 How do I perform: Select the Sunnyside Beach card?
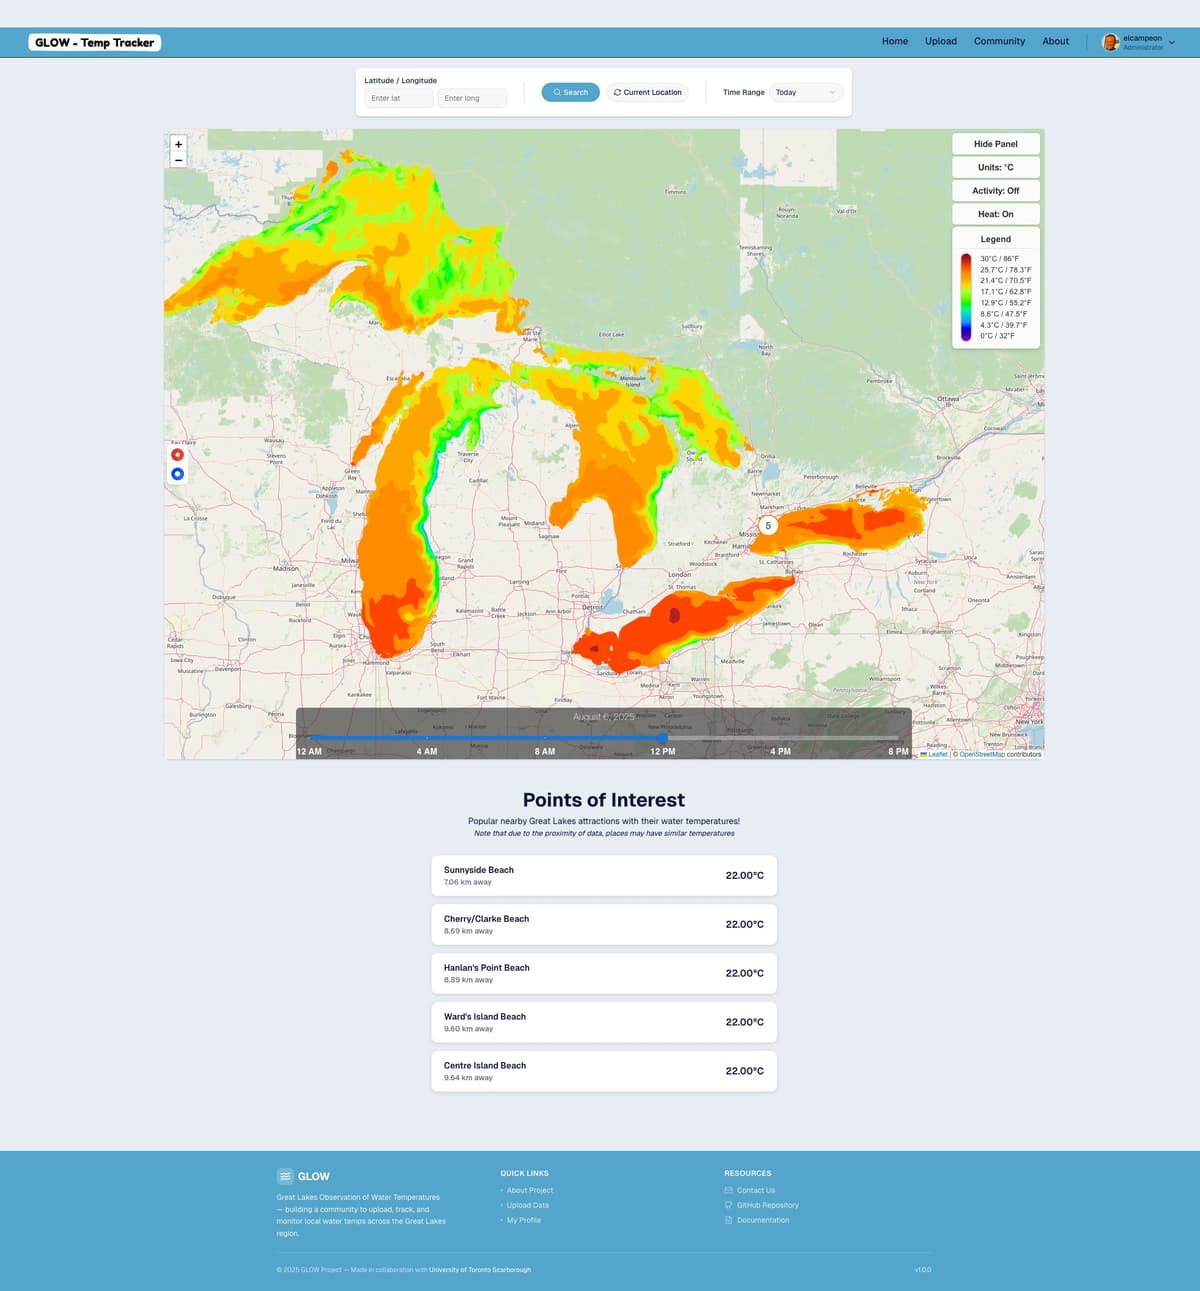pyautogui.click(x=604, y=876)
